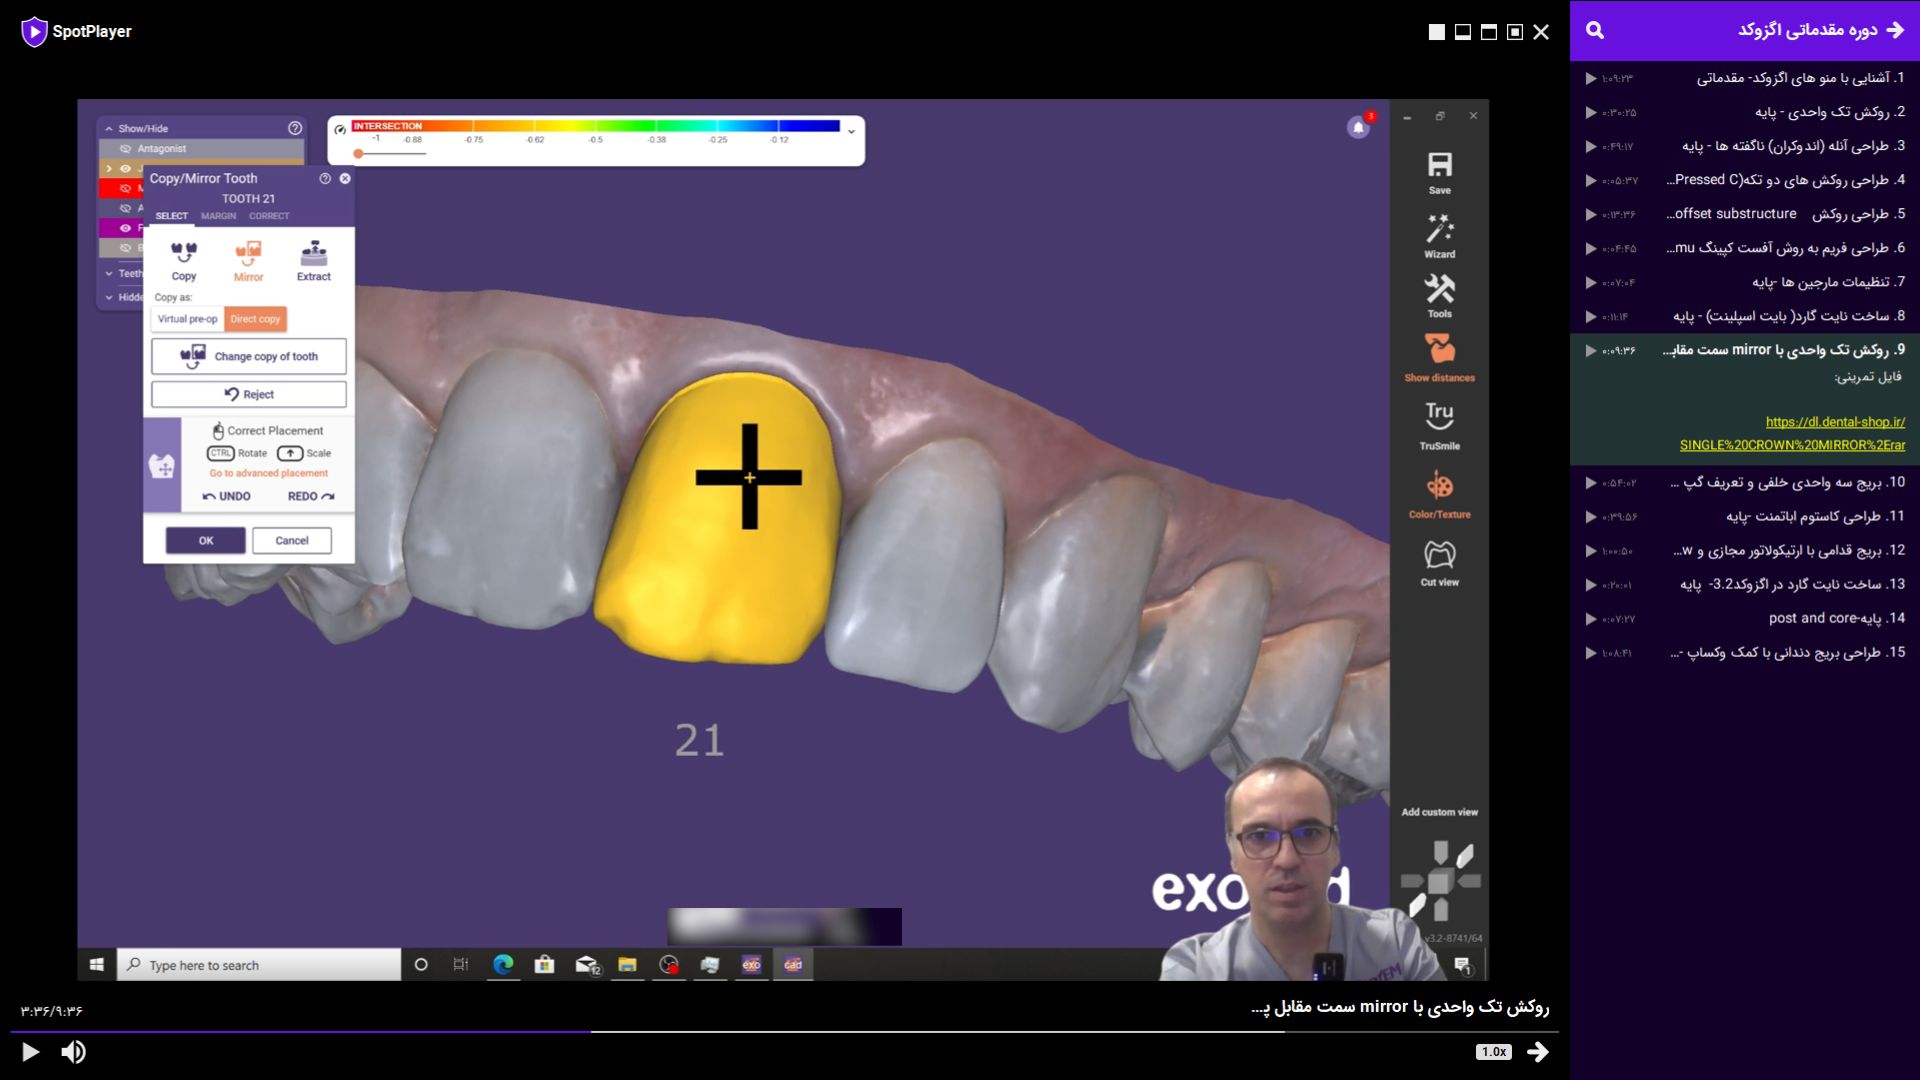The image size is (1920, 1080).
Task: Click Go to advanced placement link
Action: (268, 473)
